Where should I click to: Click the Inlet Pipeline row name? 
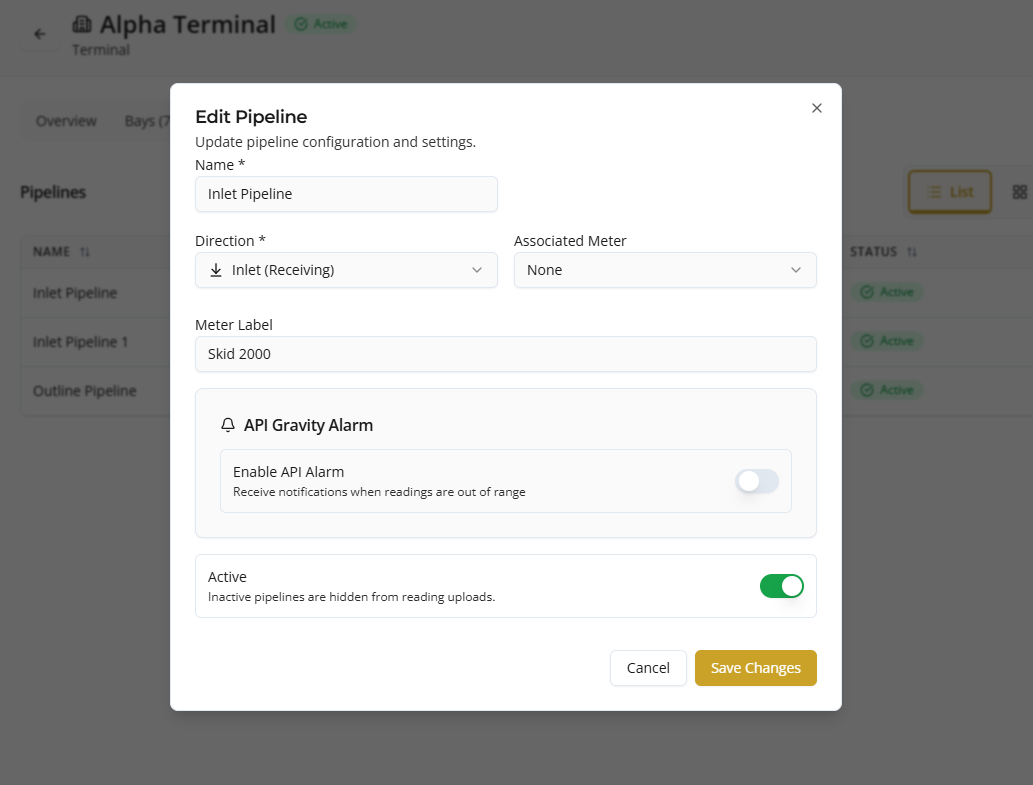75,293
